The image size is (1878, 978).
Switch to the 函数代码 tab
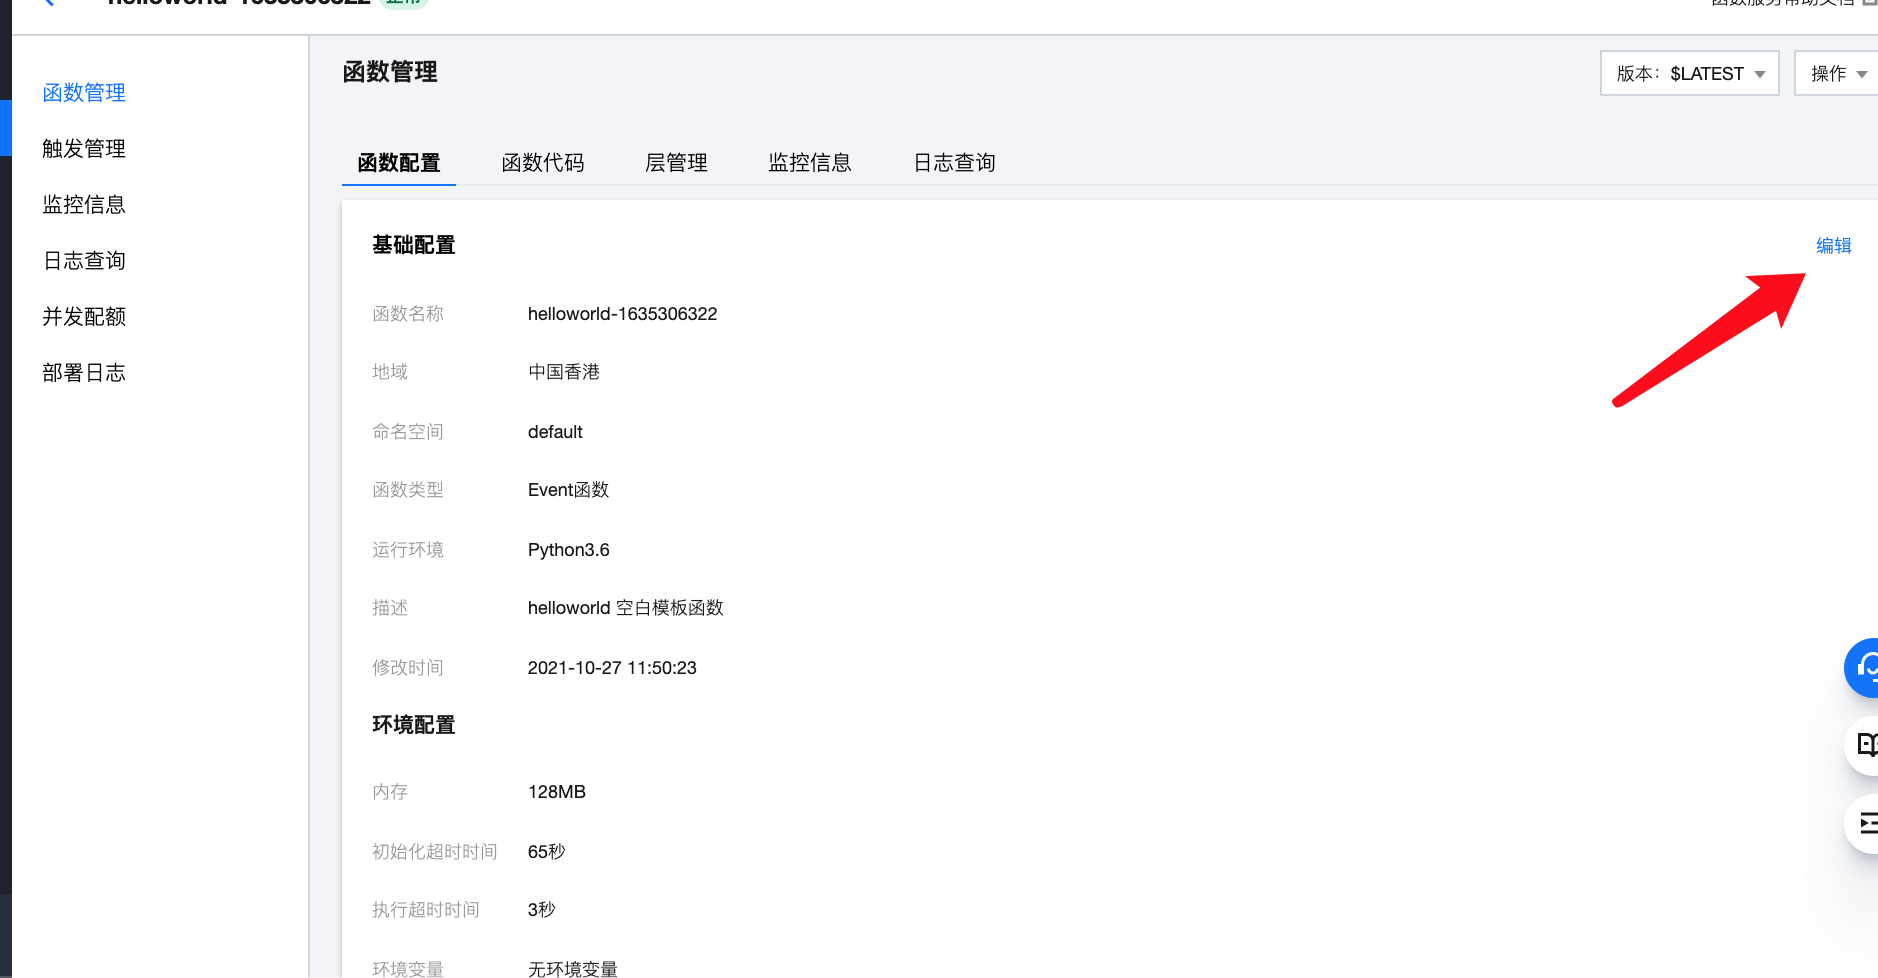(542, 163)
